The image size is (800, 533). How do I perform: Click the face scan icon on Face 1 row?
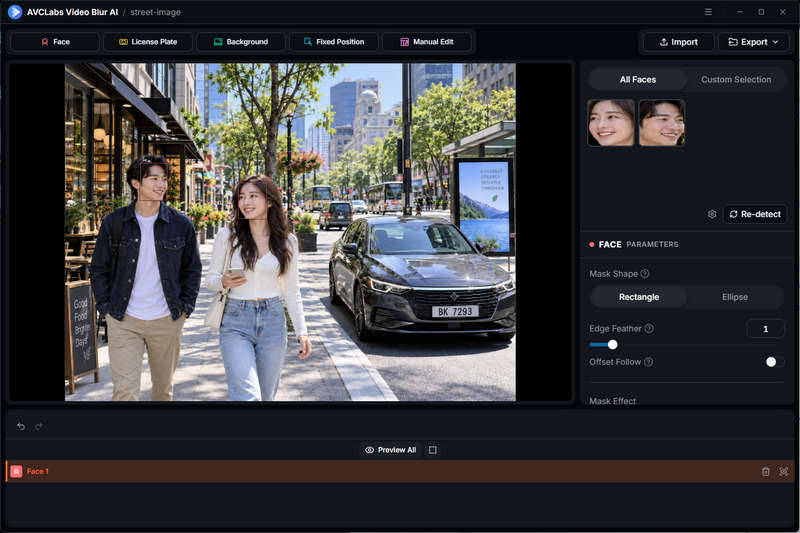[784, 471]
